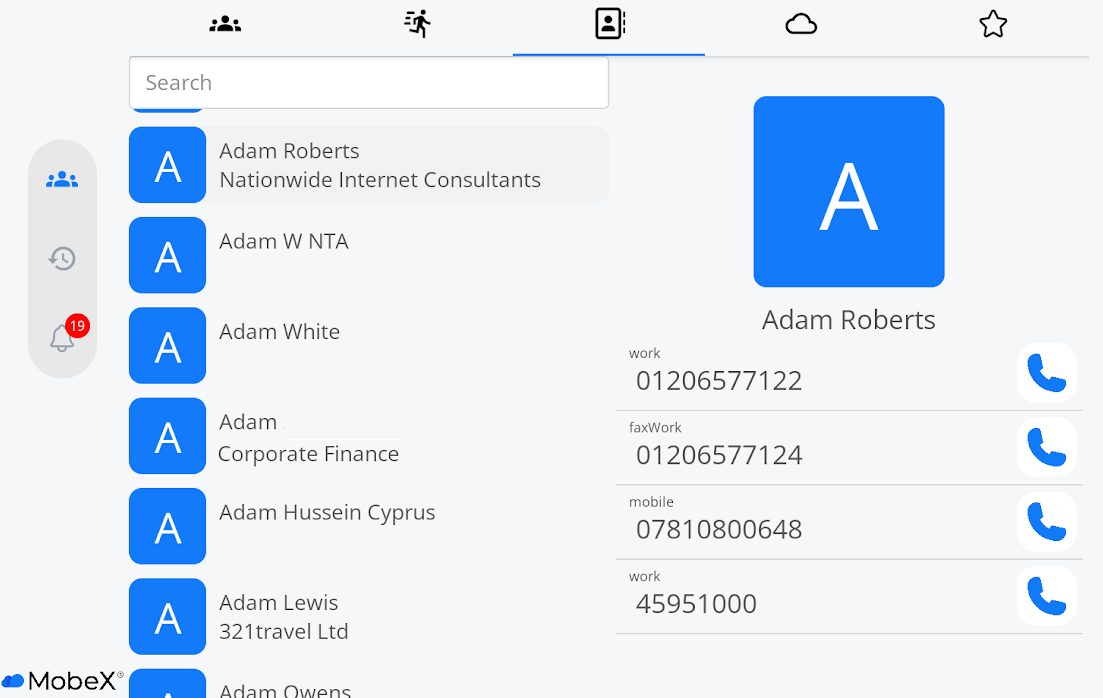Viewport: 1103px width, 698px height.
Task: Dial the faxWork number 01206577124
Action: [1046, 447]
